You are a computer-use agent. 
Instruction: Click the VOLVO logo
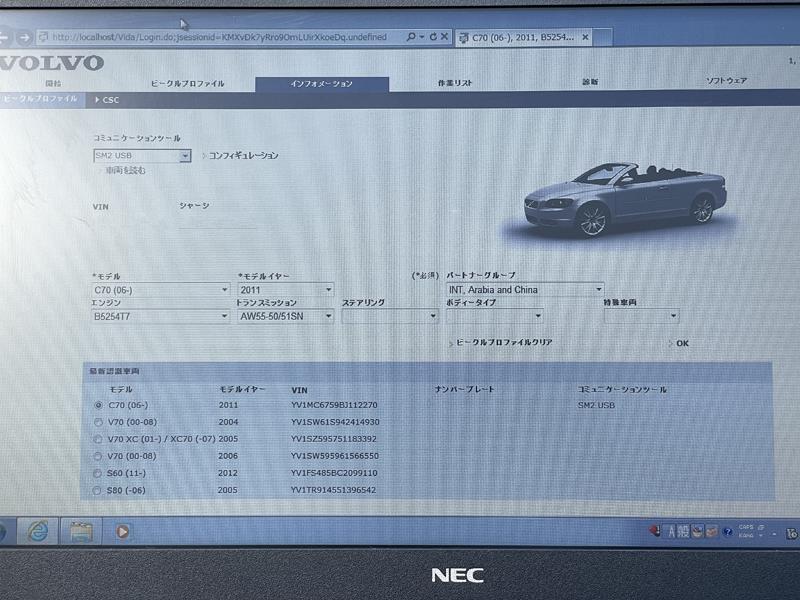[x=51, y=63]
